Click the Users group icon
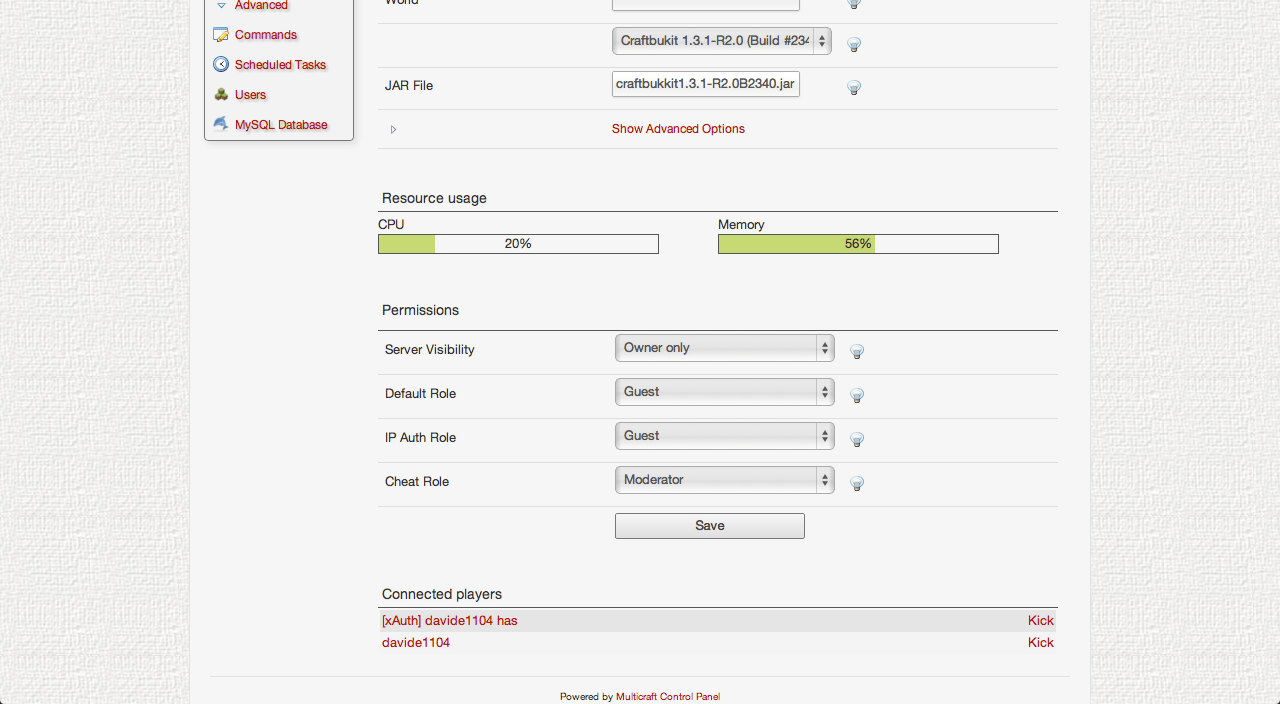This screenshot has width=1280, height=704. tap(221, 94)
